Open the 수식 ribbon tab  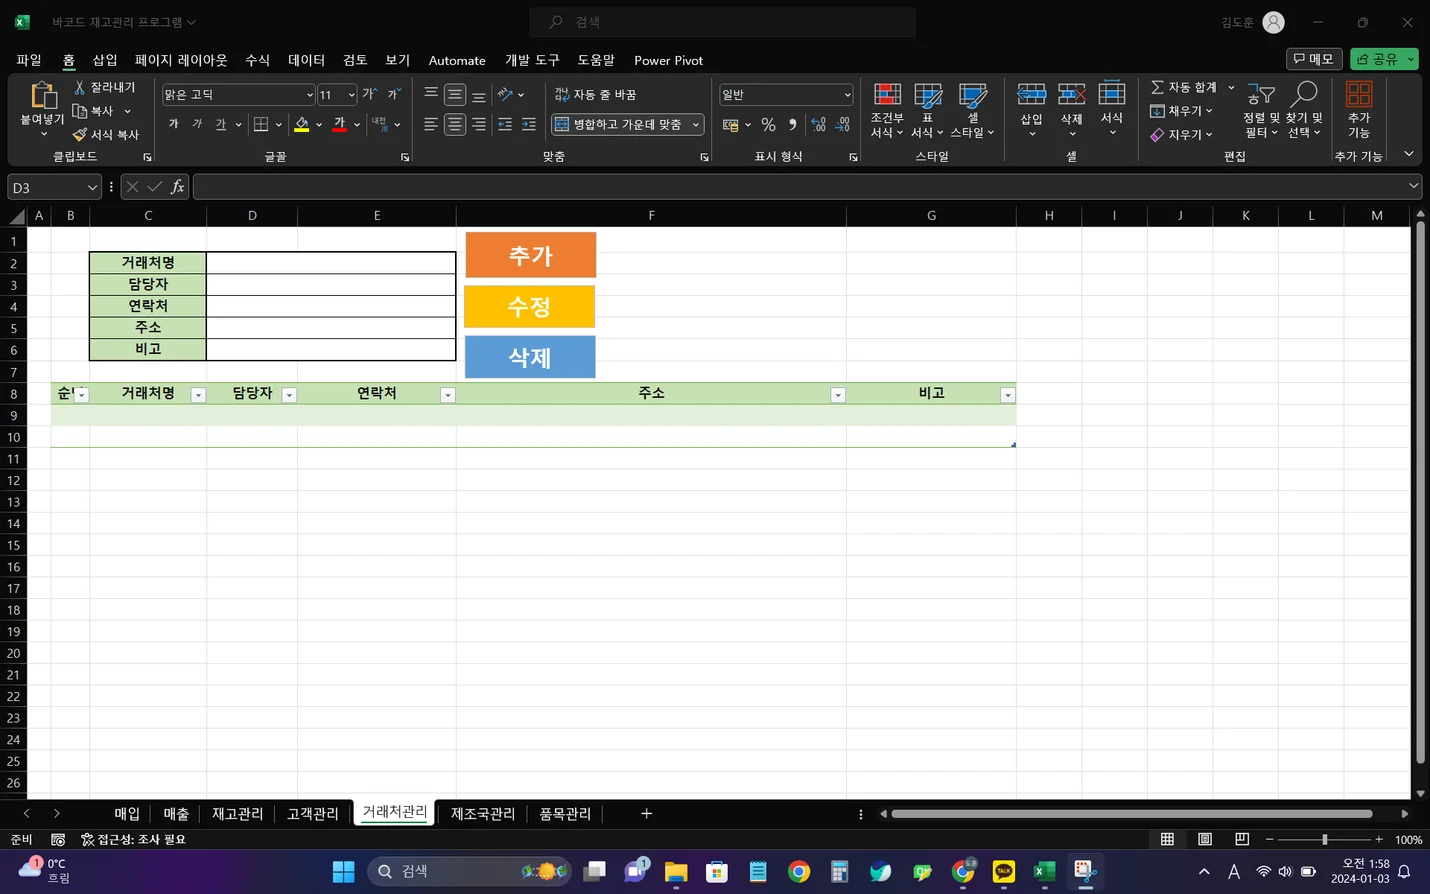(x=257, y=60)
